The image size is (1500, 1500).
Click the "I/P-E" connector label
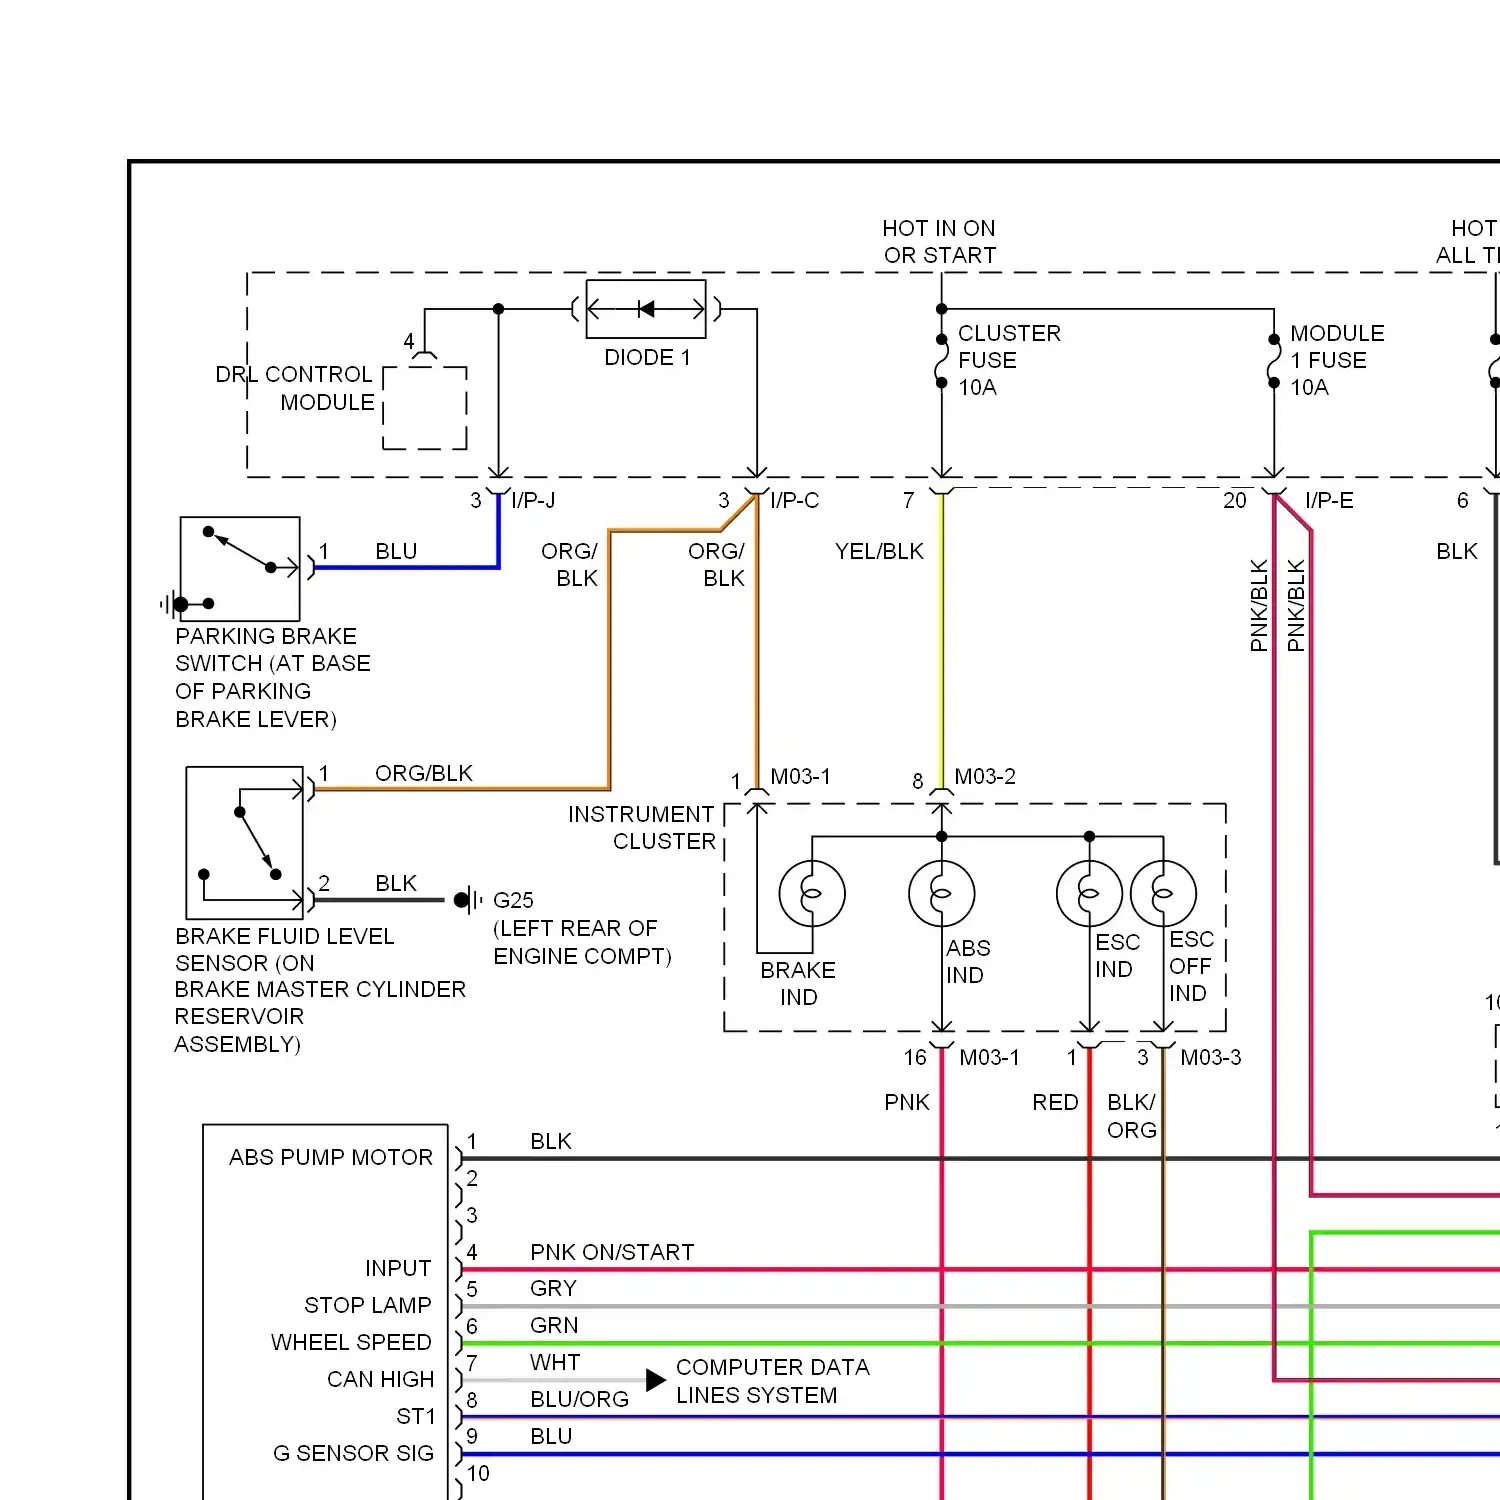click(1329, 500)
